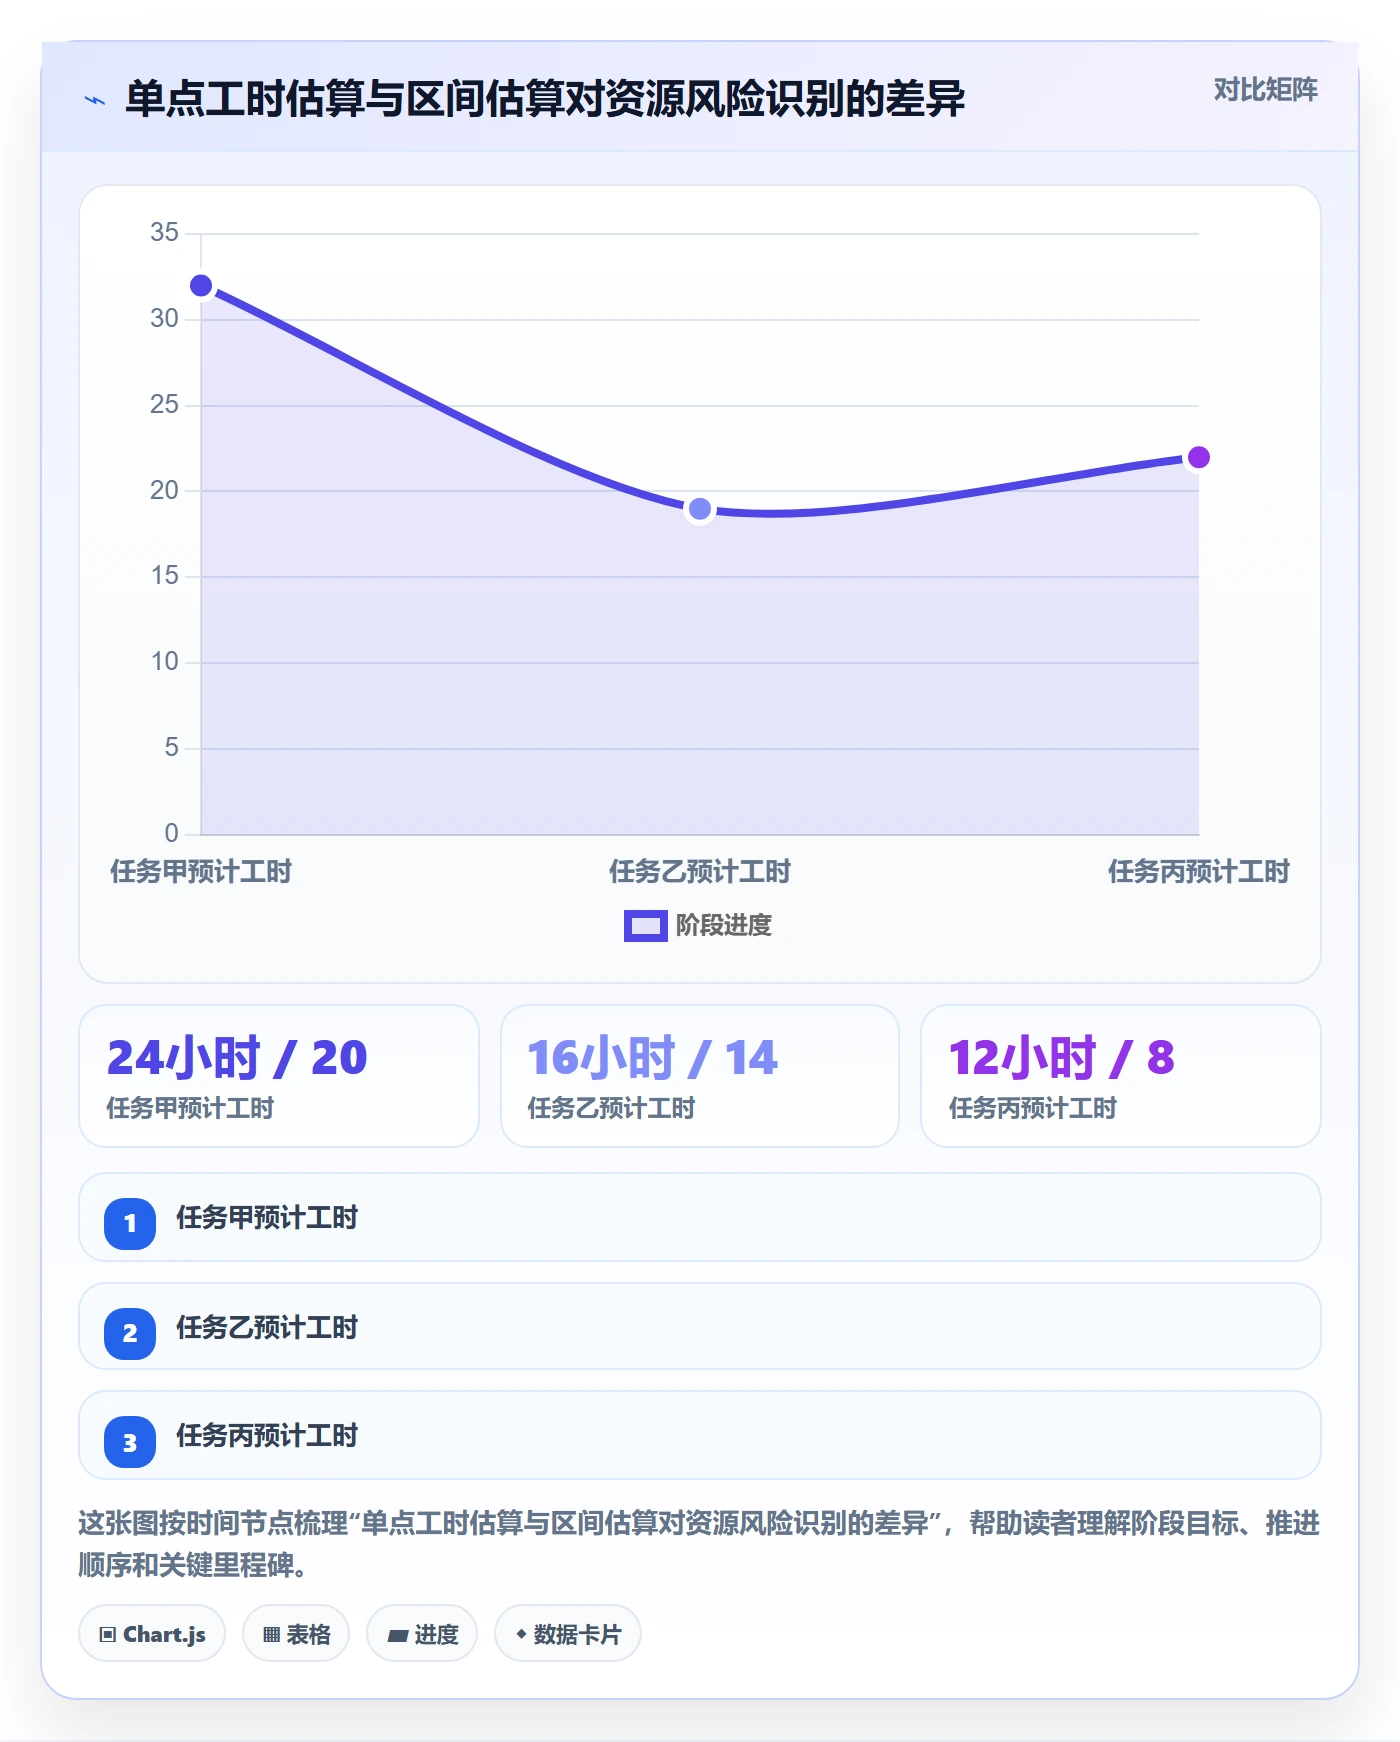Select the 任务甲预计工时 data point on the chart
The image size is (1400, 1742).
(201, 286)
